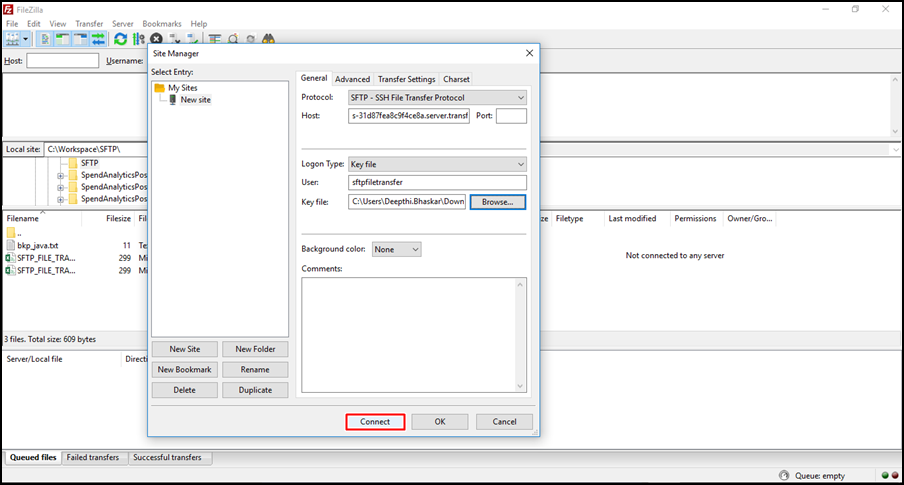Click the Rename button
The width and height of the screenshot is (904, 485).
pyautogui.click(x=255, y=370)
